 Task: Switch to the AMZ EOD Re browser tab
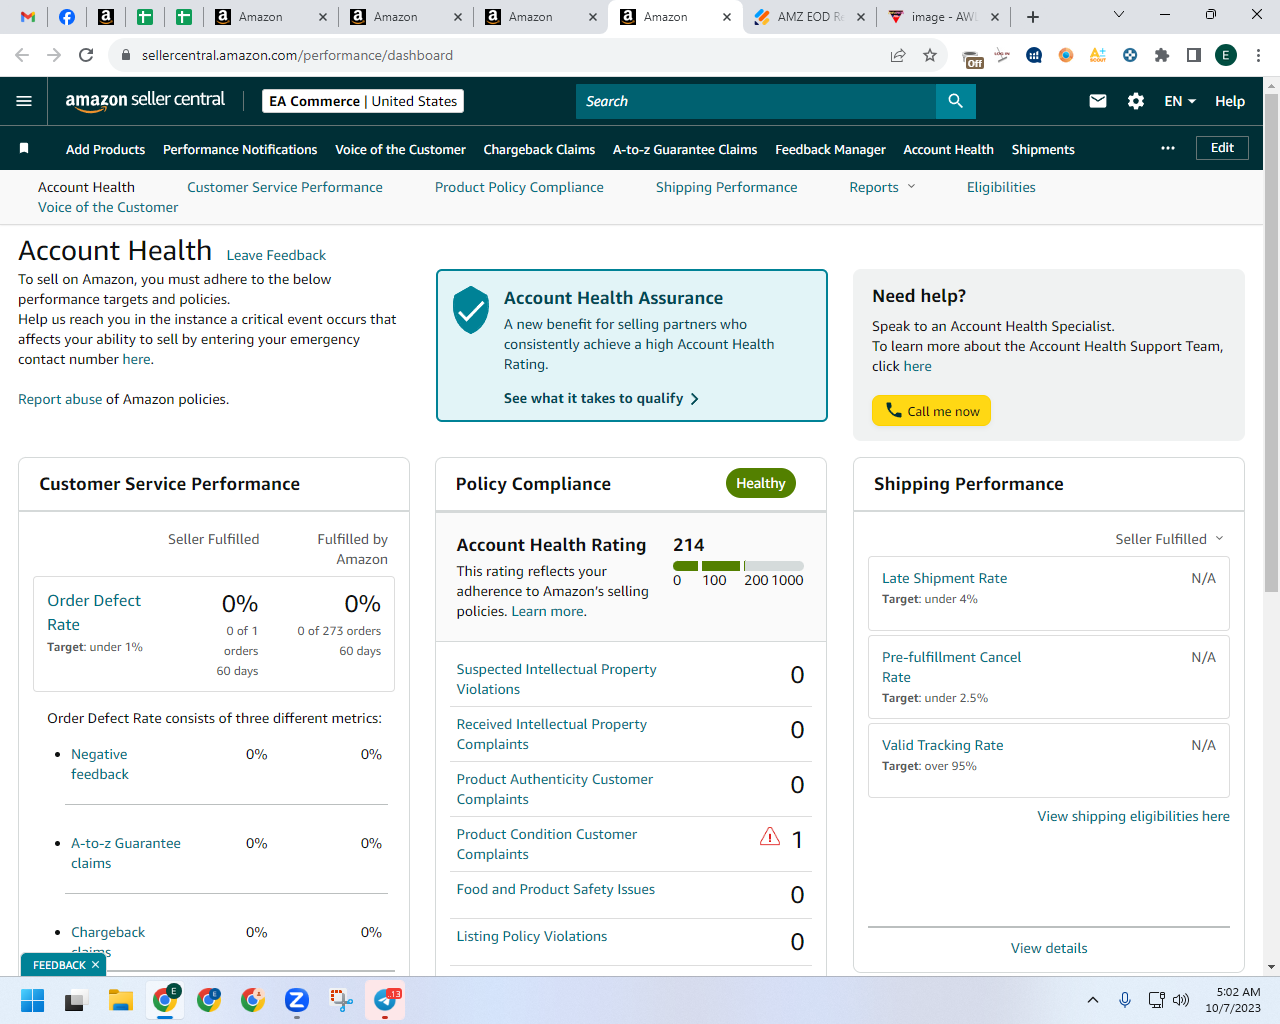tap(811, 17)
